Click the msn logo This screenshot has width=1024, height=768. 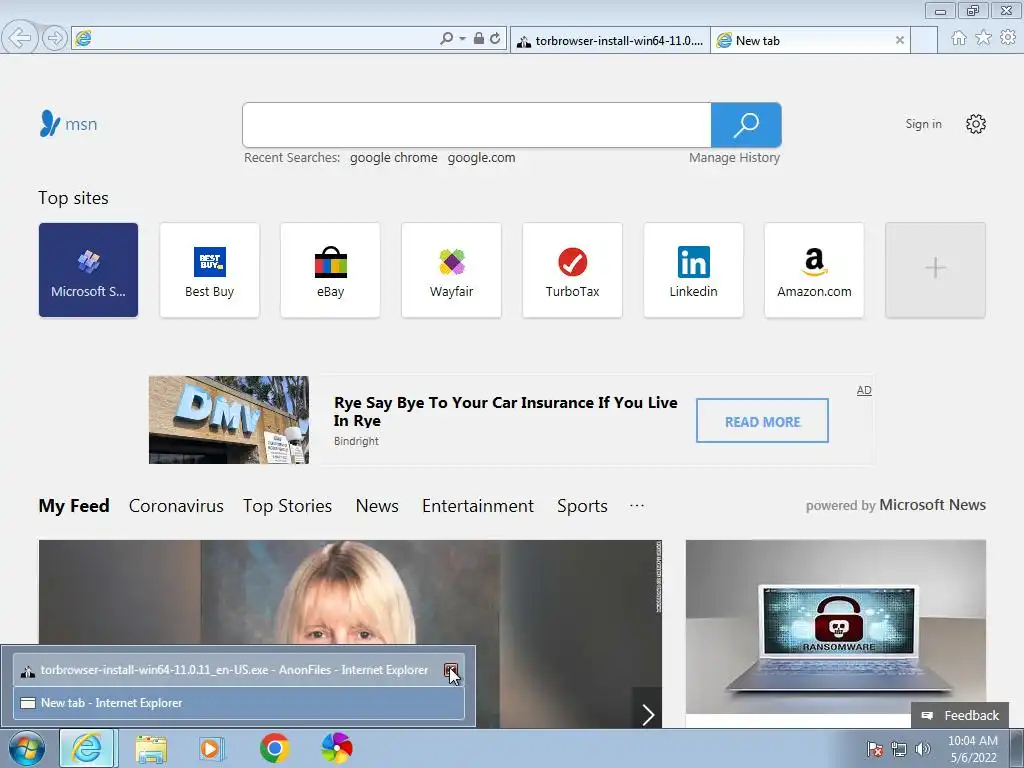pos(69,123)
